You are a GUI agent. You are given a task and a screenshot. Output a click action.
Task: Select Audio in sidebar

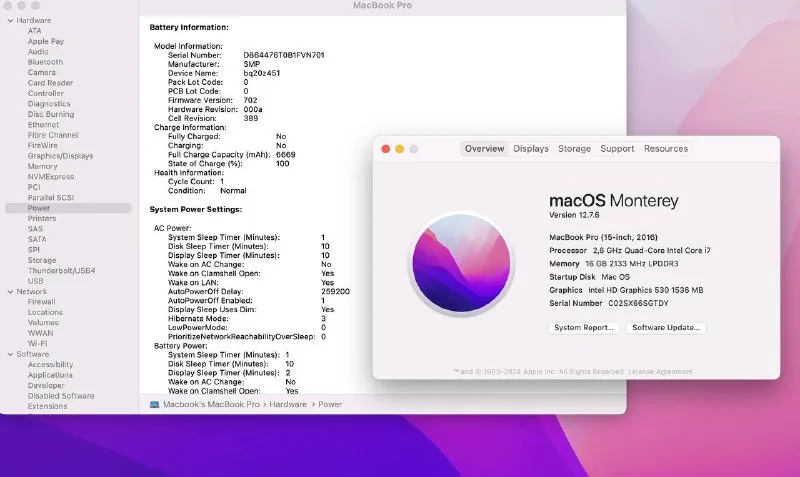38,52
